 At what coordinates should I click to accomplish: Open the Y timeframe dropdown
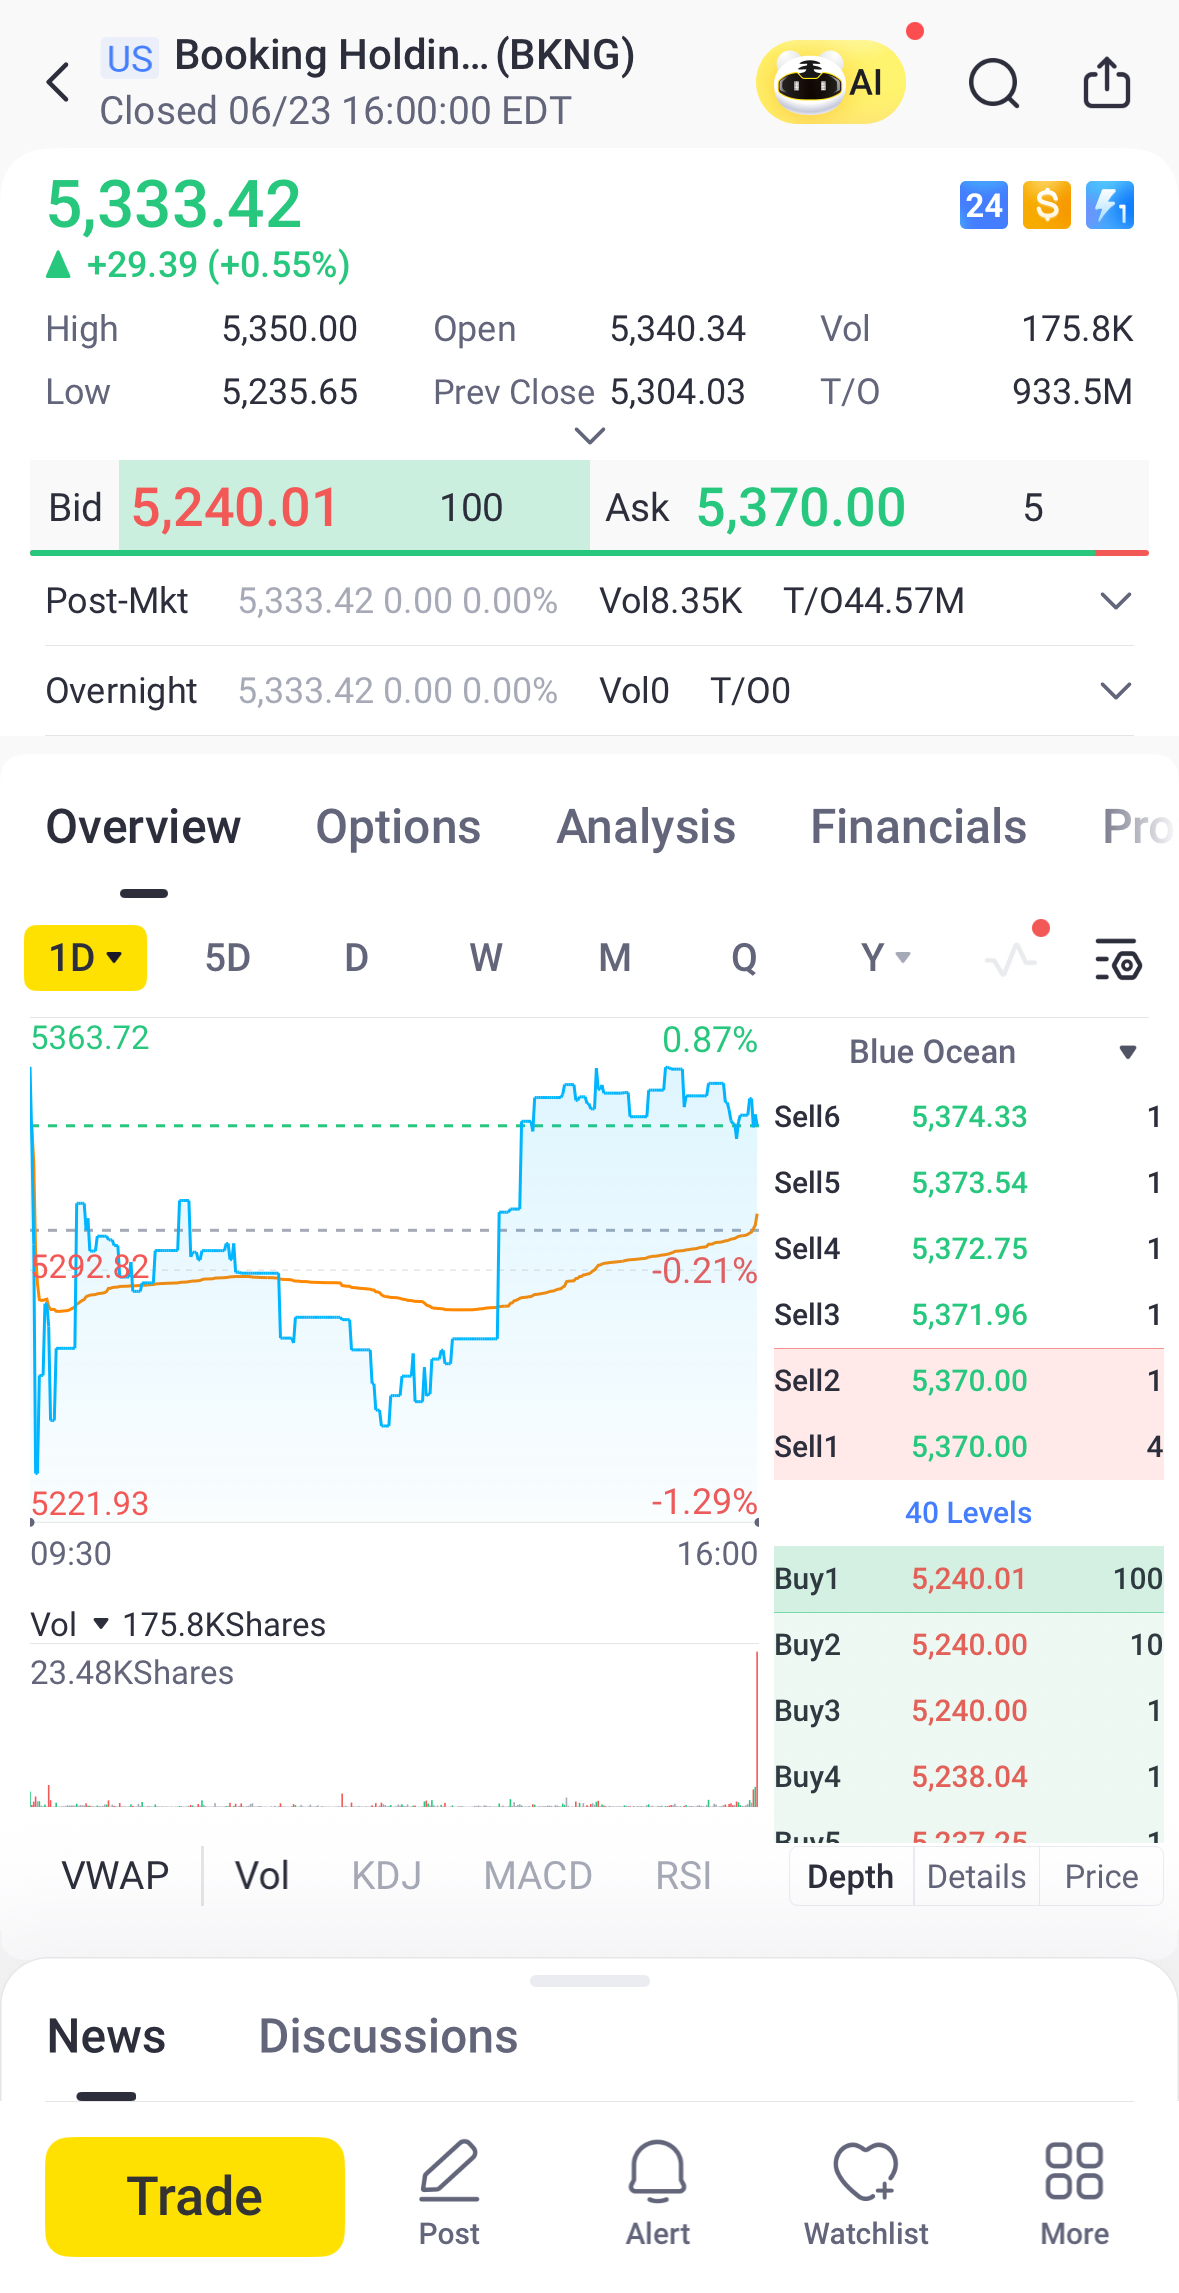(886, 958)
